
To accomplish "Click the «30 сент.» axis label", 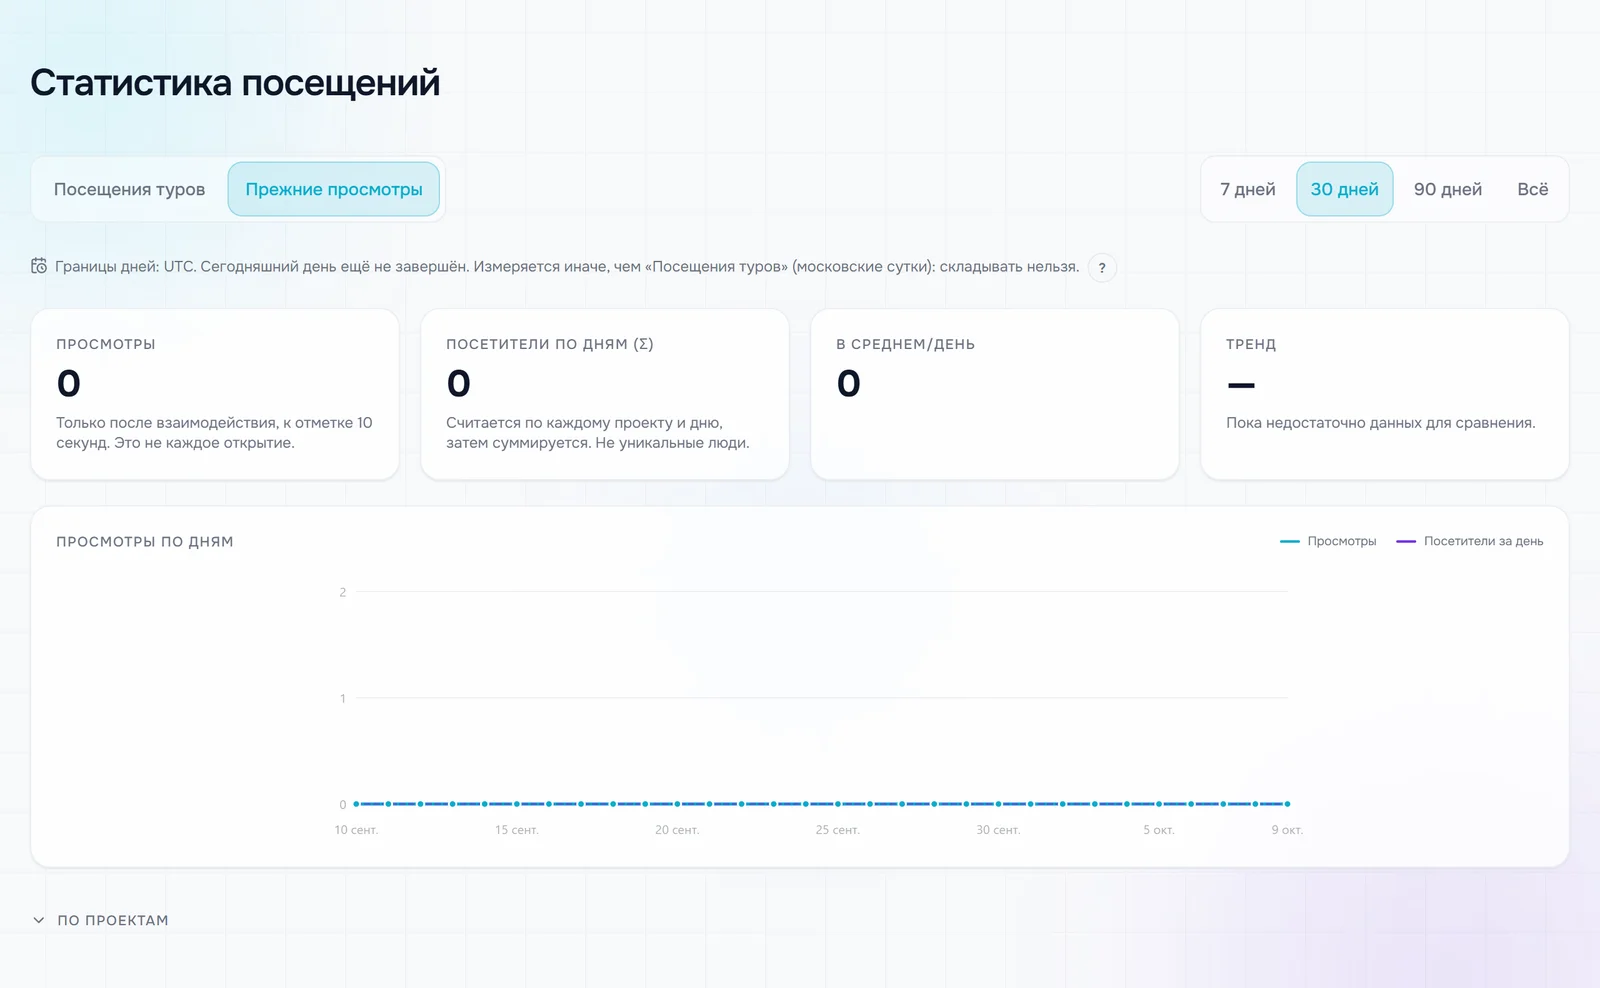I will (998, 830).
